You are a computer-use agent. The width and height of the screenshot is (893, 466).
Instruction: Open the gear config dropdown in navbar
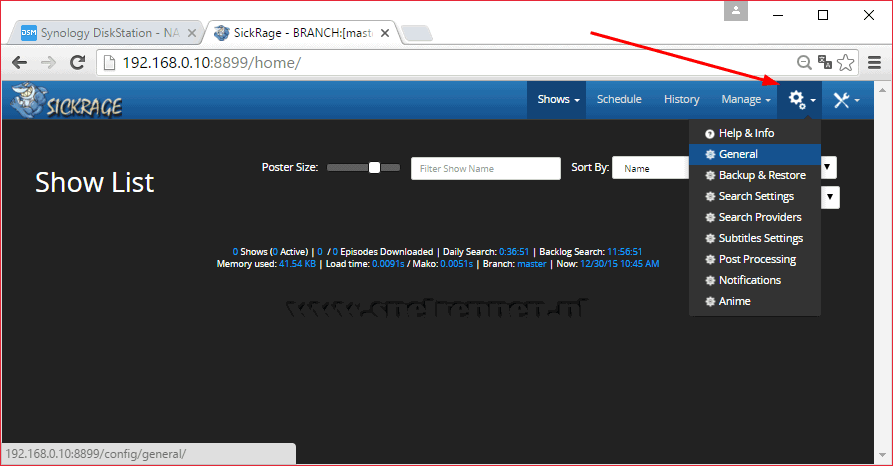point(801,100)
